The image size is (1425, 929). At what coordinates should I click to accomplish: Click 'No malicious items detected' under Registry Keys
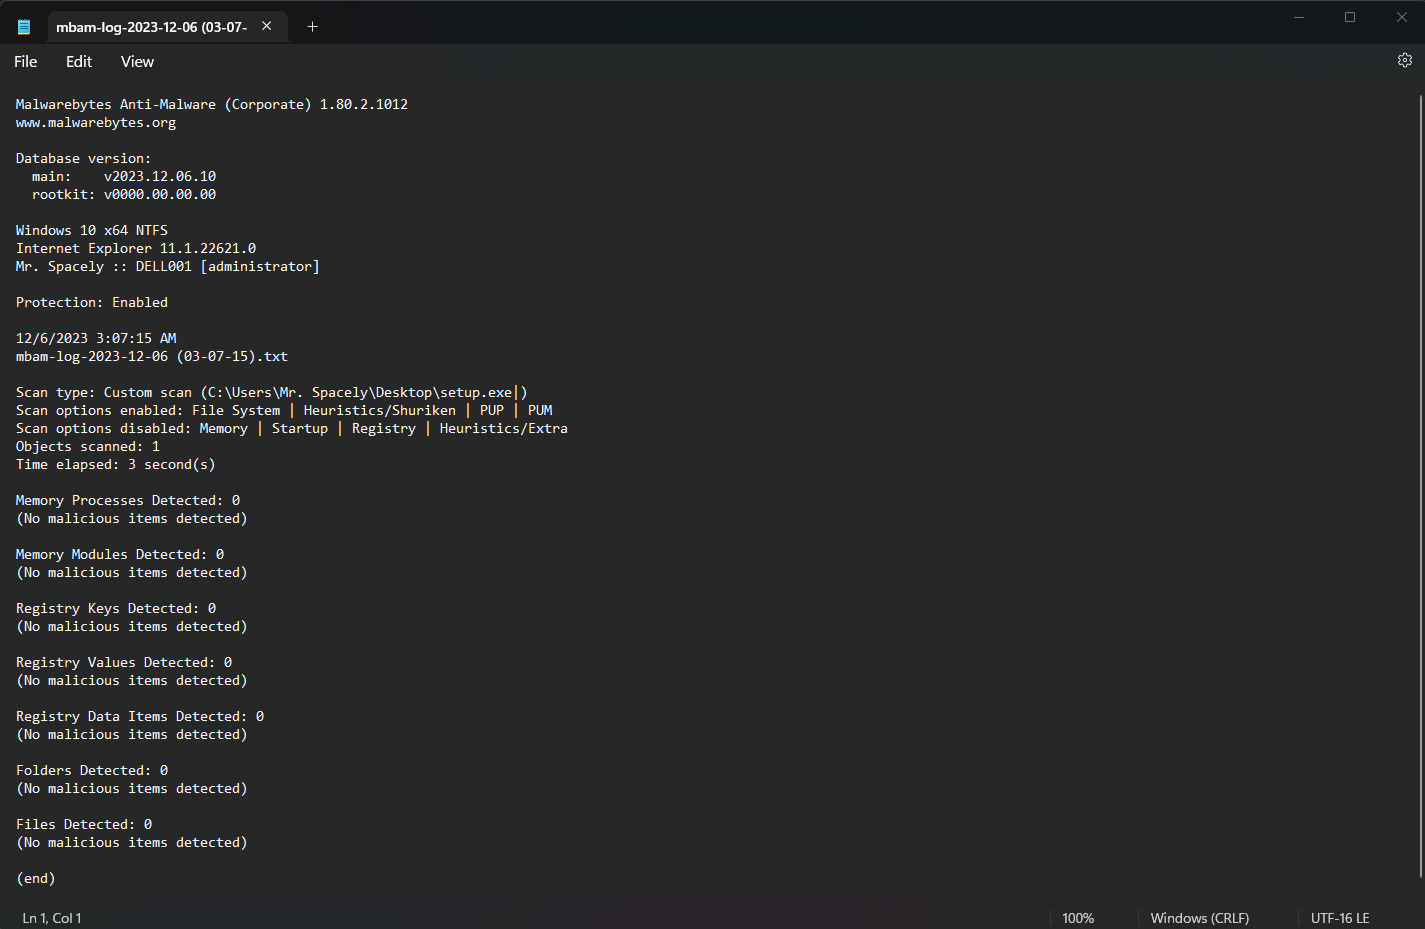(x=132, y=627)
